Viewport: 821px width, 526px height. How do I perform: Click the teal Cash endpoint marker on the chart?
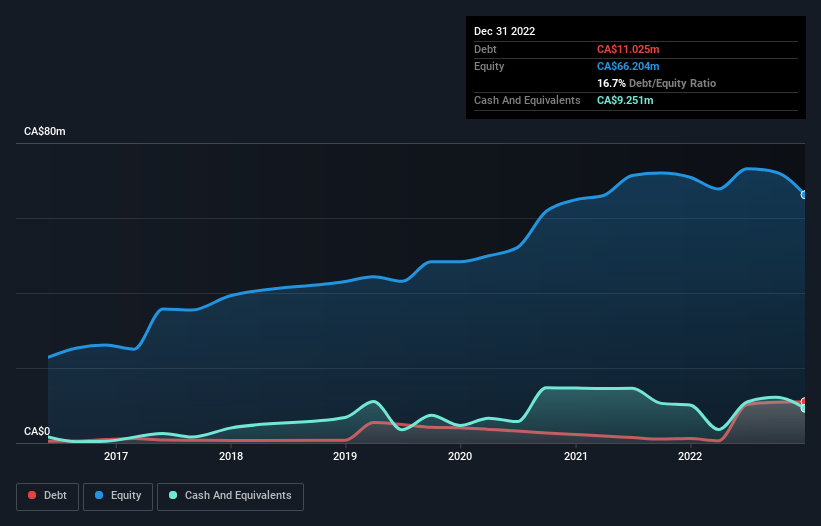[804, 408]
